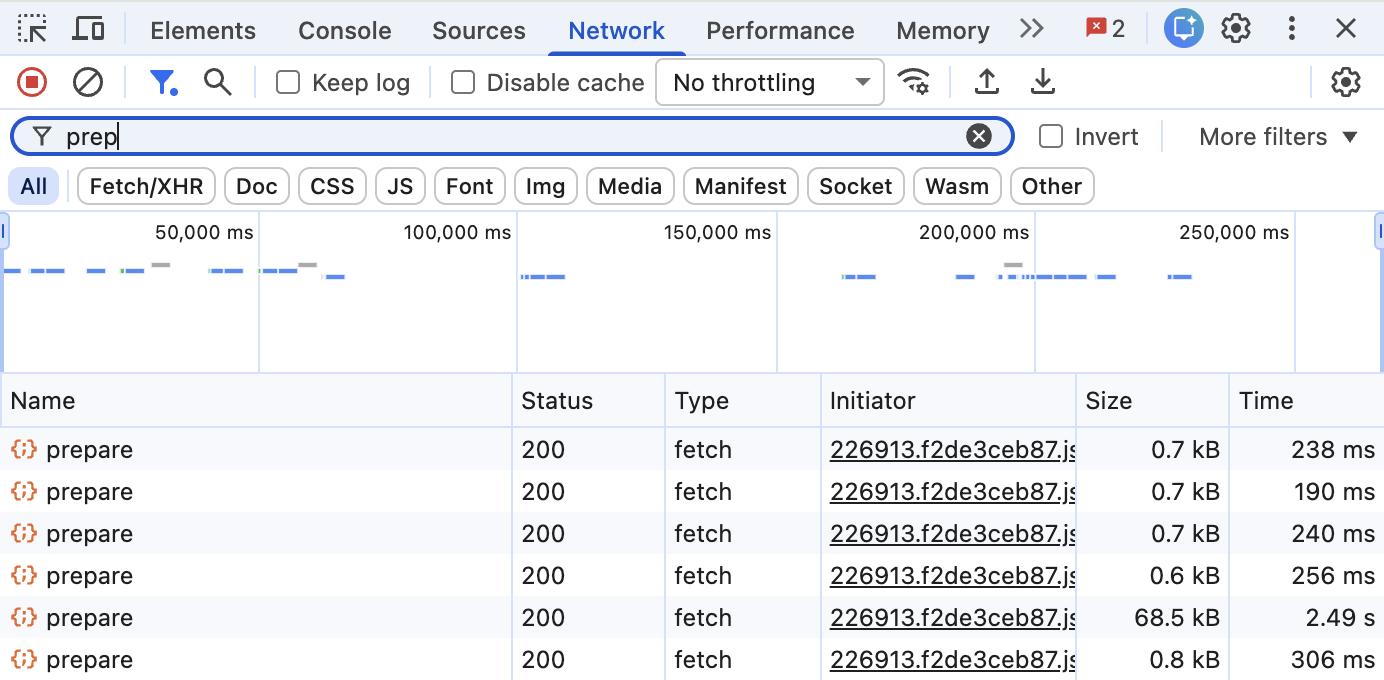Open the network search magnifier

(218, 82)
